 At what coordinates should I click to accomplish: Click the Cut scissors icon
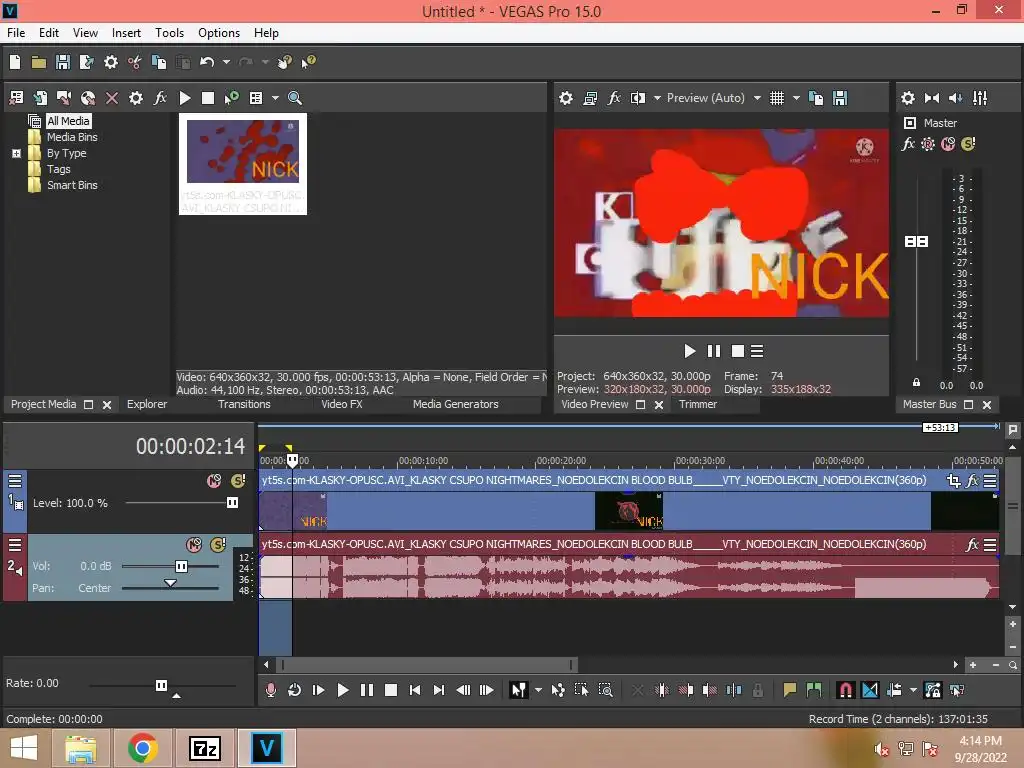click(135, 62)
